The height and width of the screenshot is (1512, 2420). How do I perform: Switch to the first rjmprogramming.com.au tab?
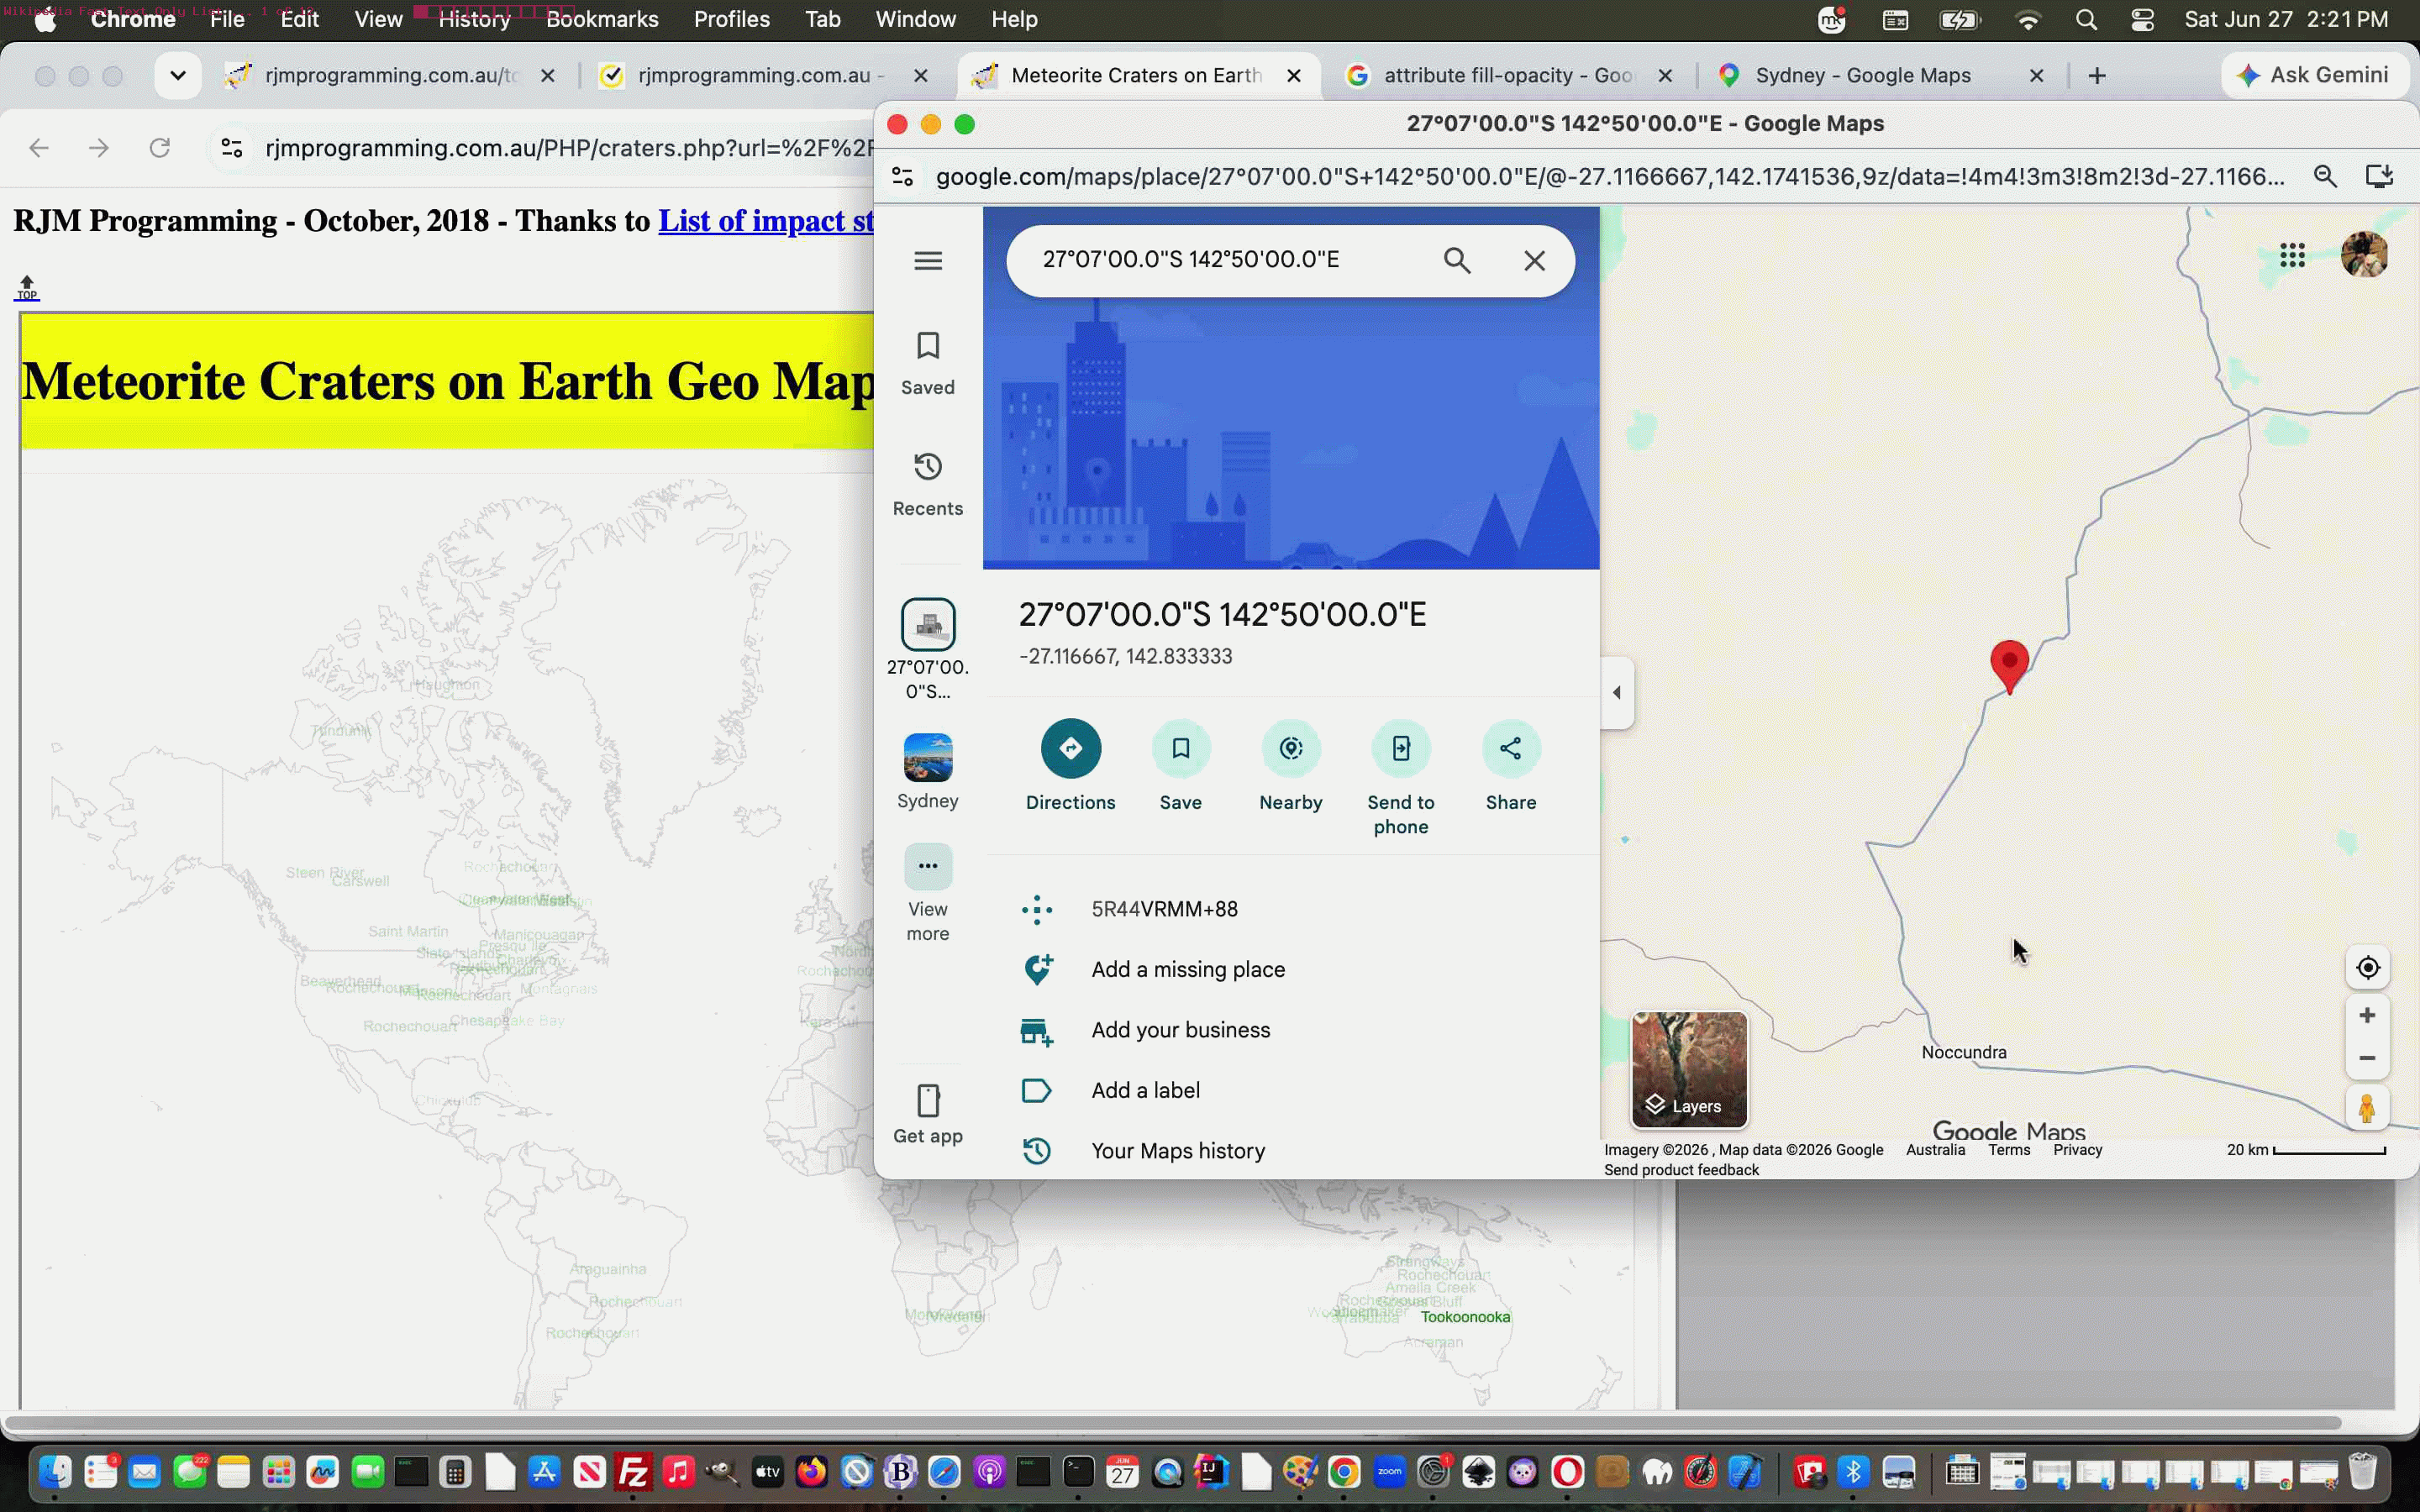(x=390, y=75)
